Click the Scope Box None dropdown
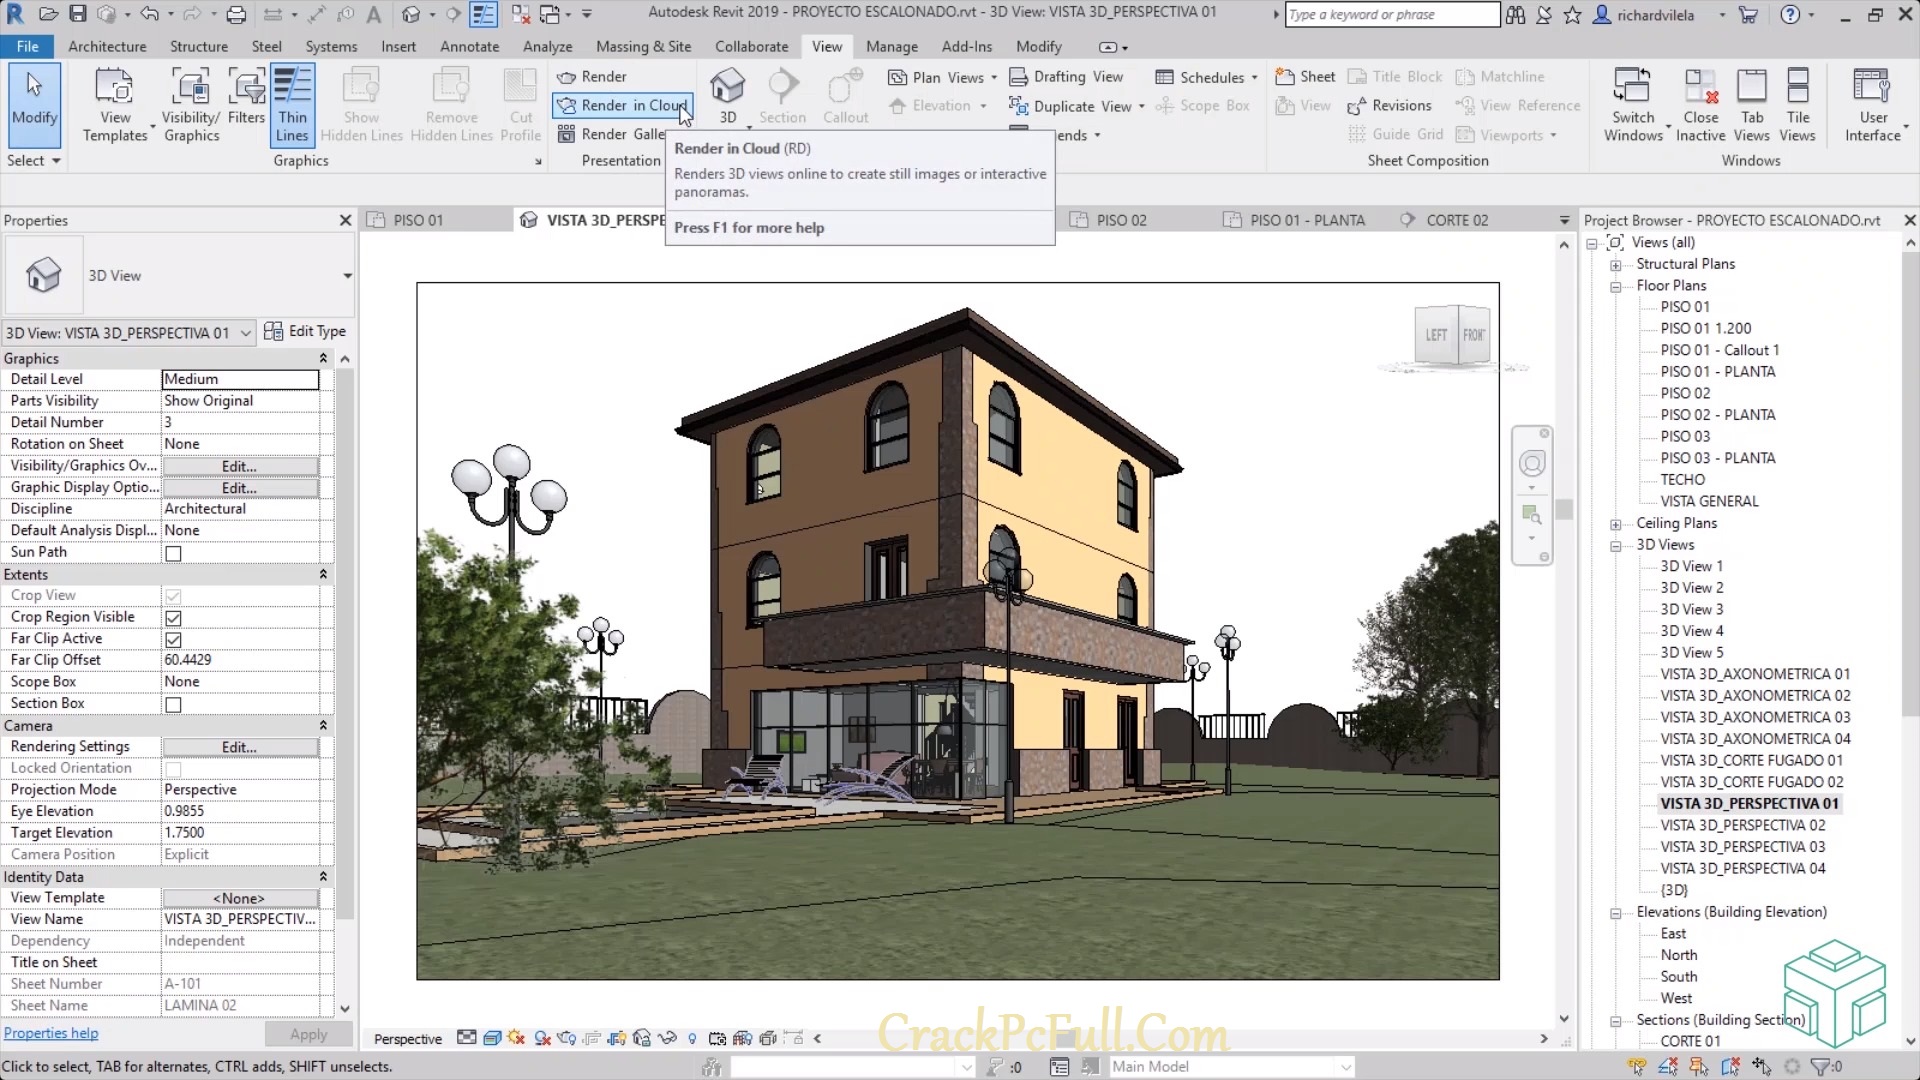Screen dimensions: 1920x1080 (239, 682)
